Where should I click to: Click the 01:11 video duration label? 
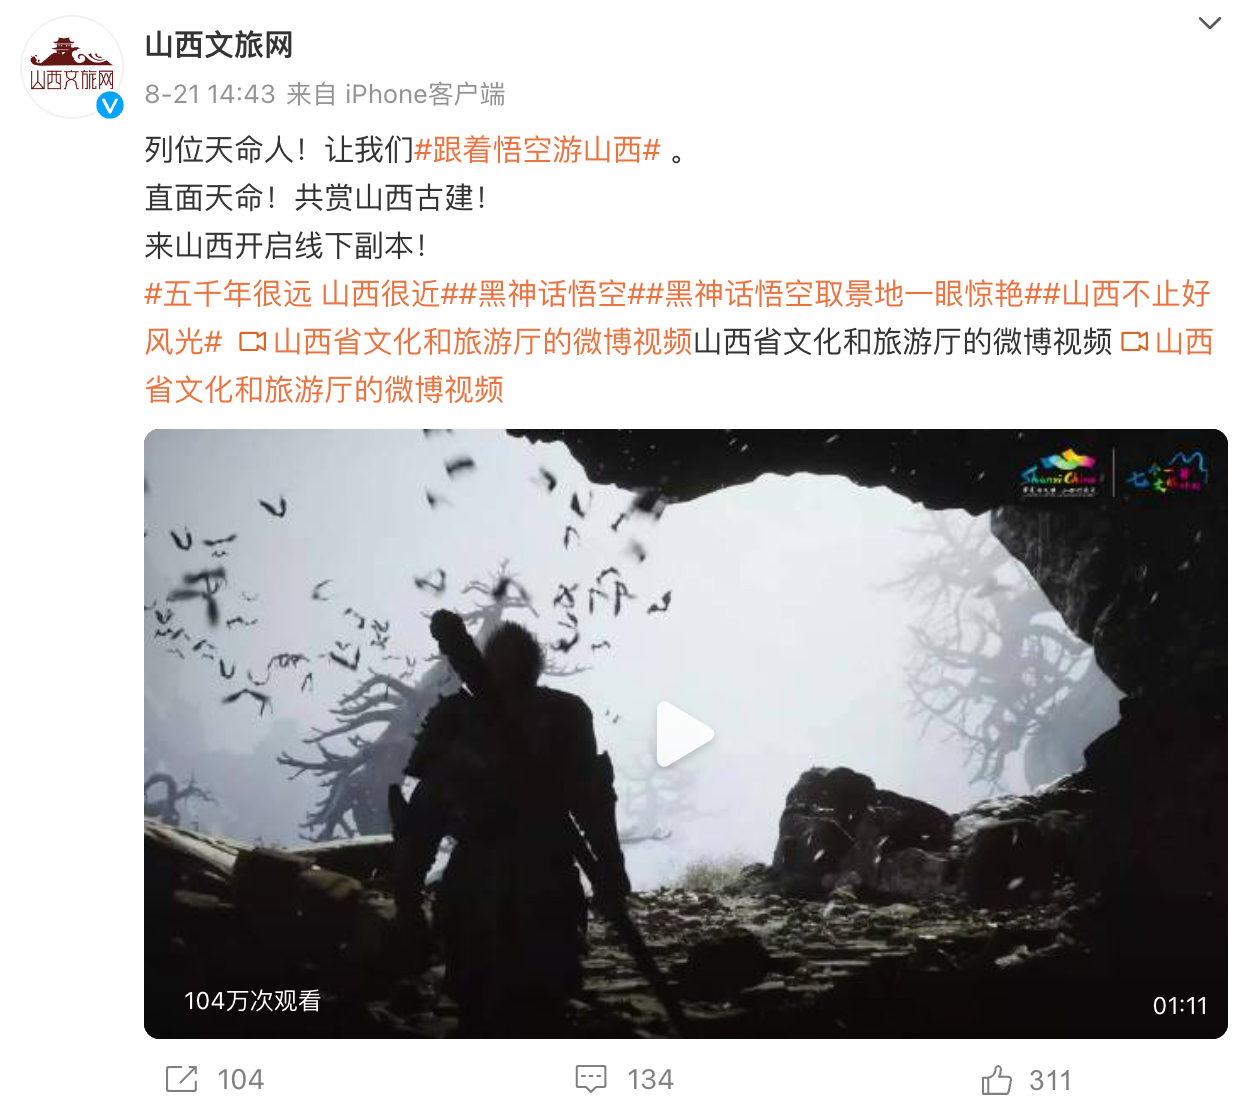pos(1180,1005)
